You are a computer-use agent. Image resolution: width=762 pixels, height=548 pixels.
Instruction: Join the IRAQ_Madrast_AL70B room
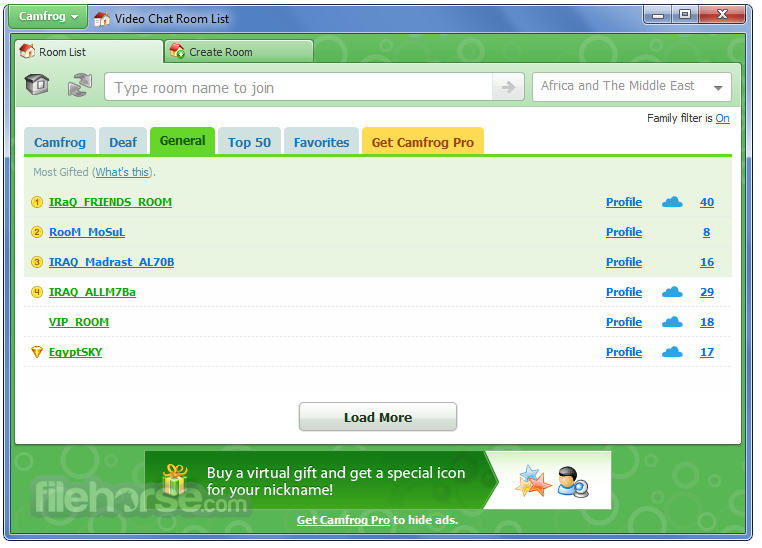[111, 262]
